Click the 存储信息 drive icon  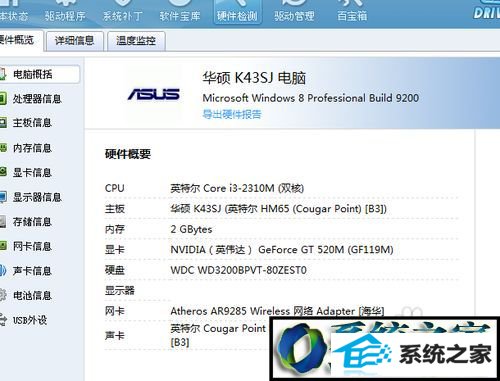[3, 222]
